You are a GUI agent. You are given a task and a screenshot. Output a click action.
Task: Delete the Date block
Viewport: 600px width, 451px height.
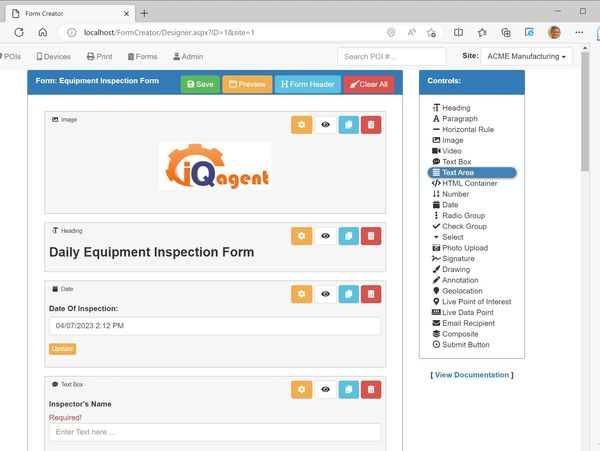point(371,294)
